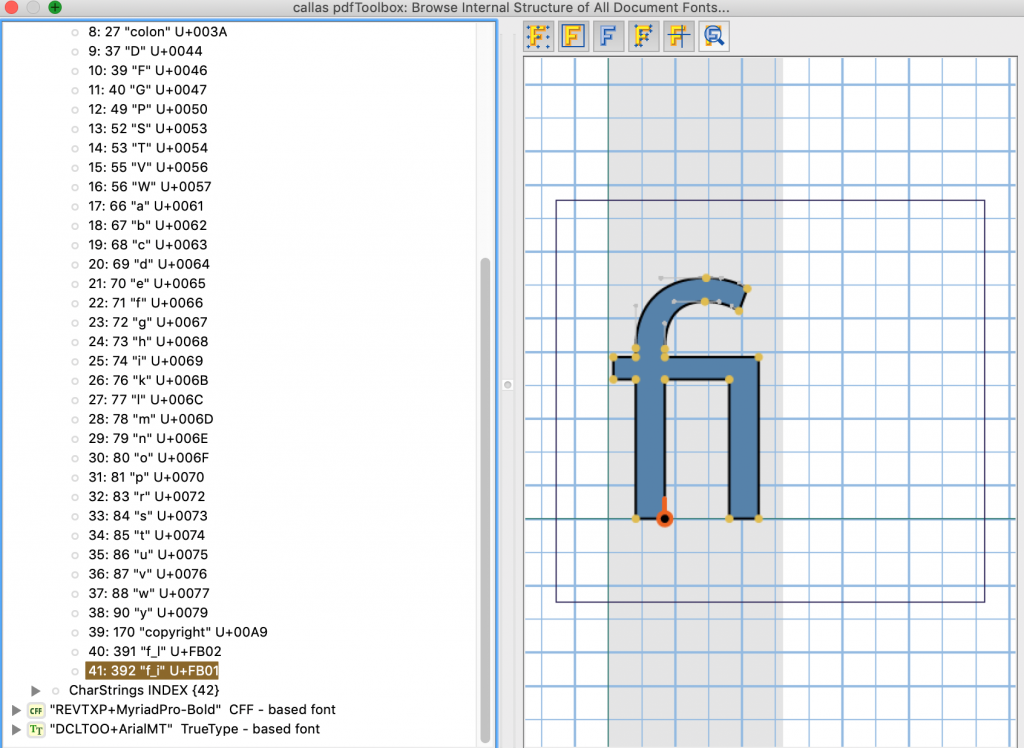The image size is (1024, 748).
Task: Pick glyph 28: 78 "m" U+006D
Action: (x=150, y=419)
